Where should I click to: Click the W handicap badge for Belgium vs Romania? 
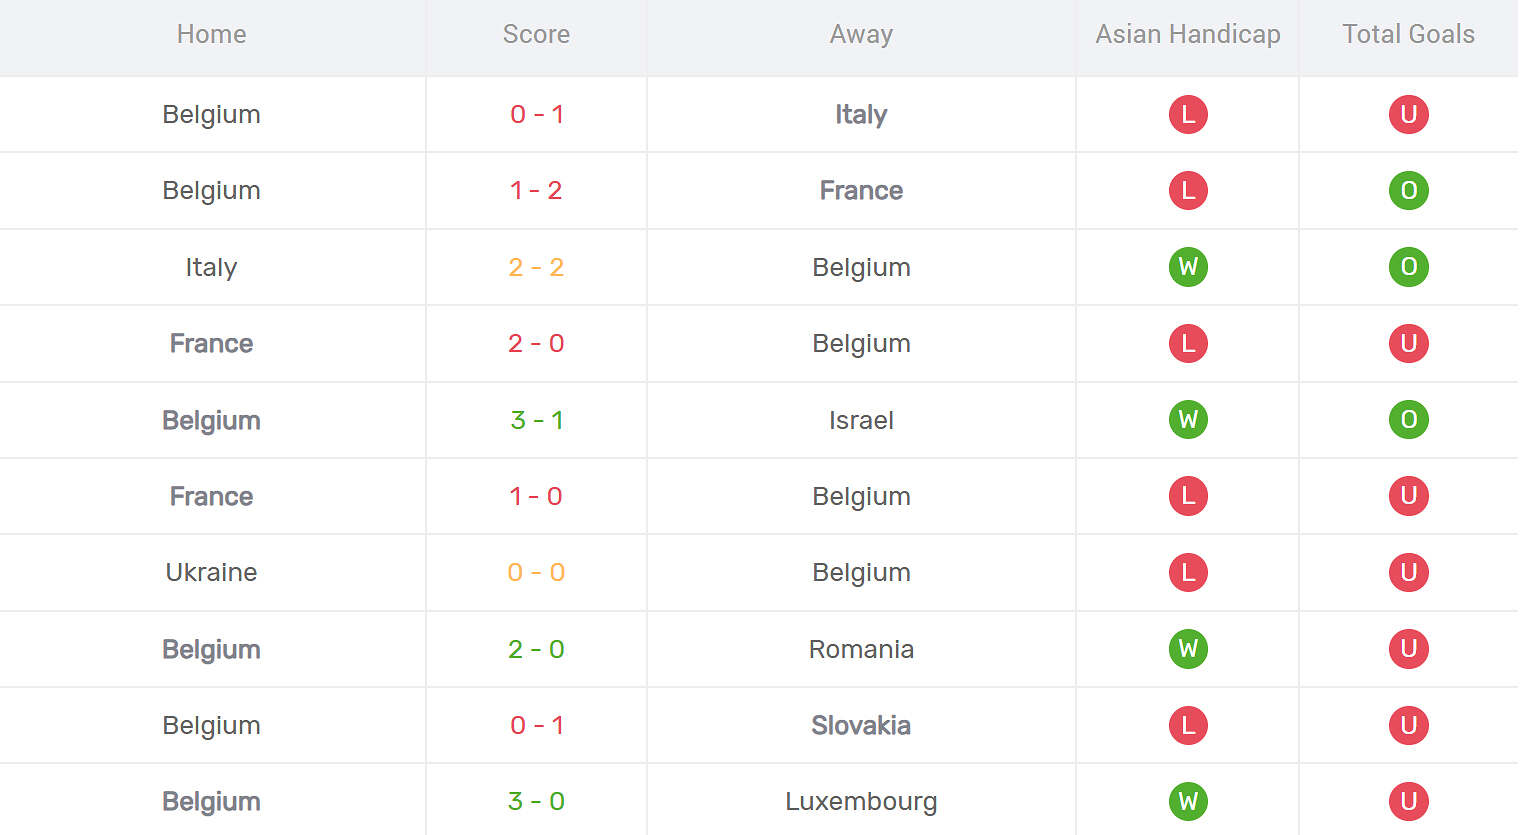[x=1188, y=649]
